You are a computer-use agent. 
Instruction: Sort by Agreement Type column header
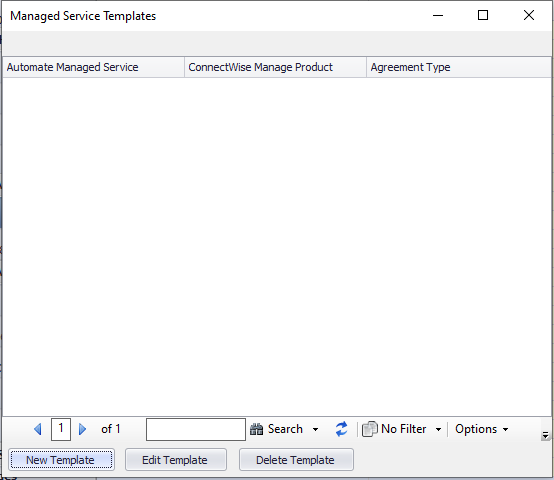(x=459, y=67)
